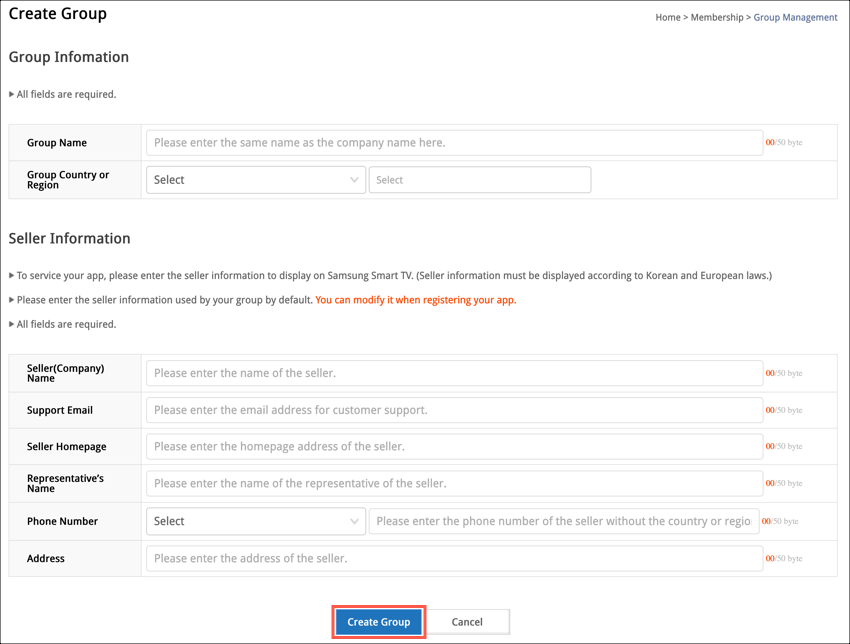The height and width of the screenshot is (644, 850).
Task: Open Membership in the breadcrumb trail
Action: point(717,17)
